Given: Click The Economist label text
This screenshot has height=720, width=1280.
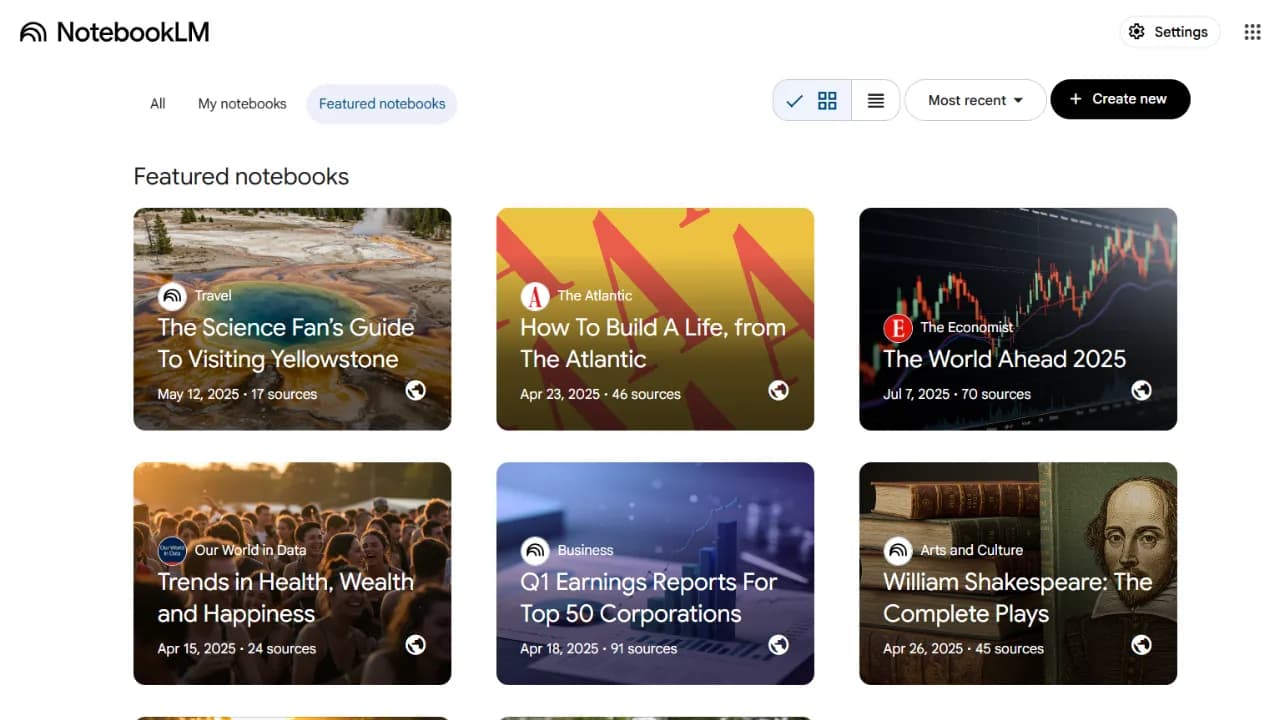Looking at the screenshot, I should (967, 327).
